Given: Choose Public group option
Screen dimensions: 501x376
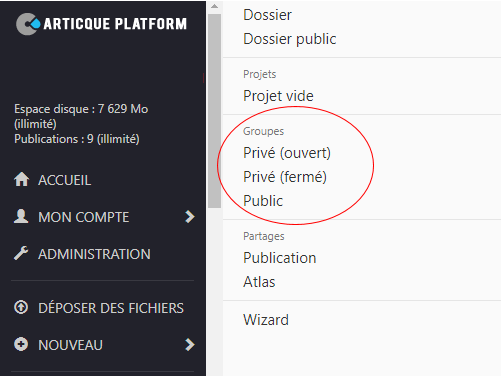Looking at the screenshot, I should [x=263, y=201].
